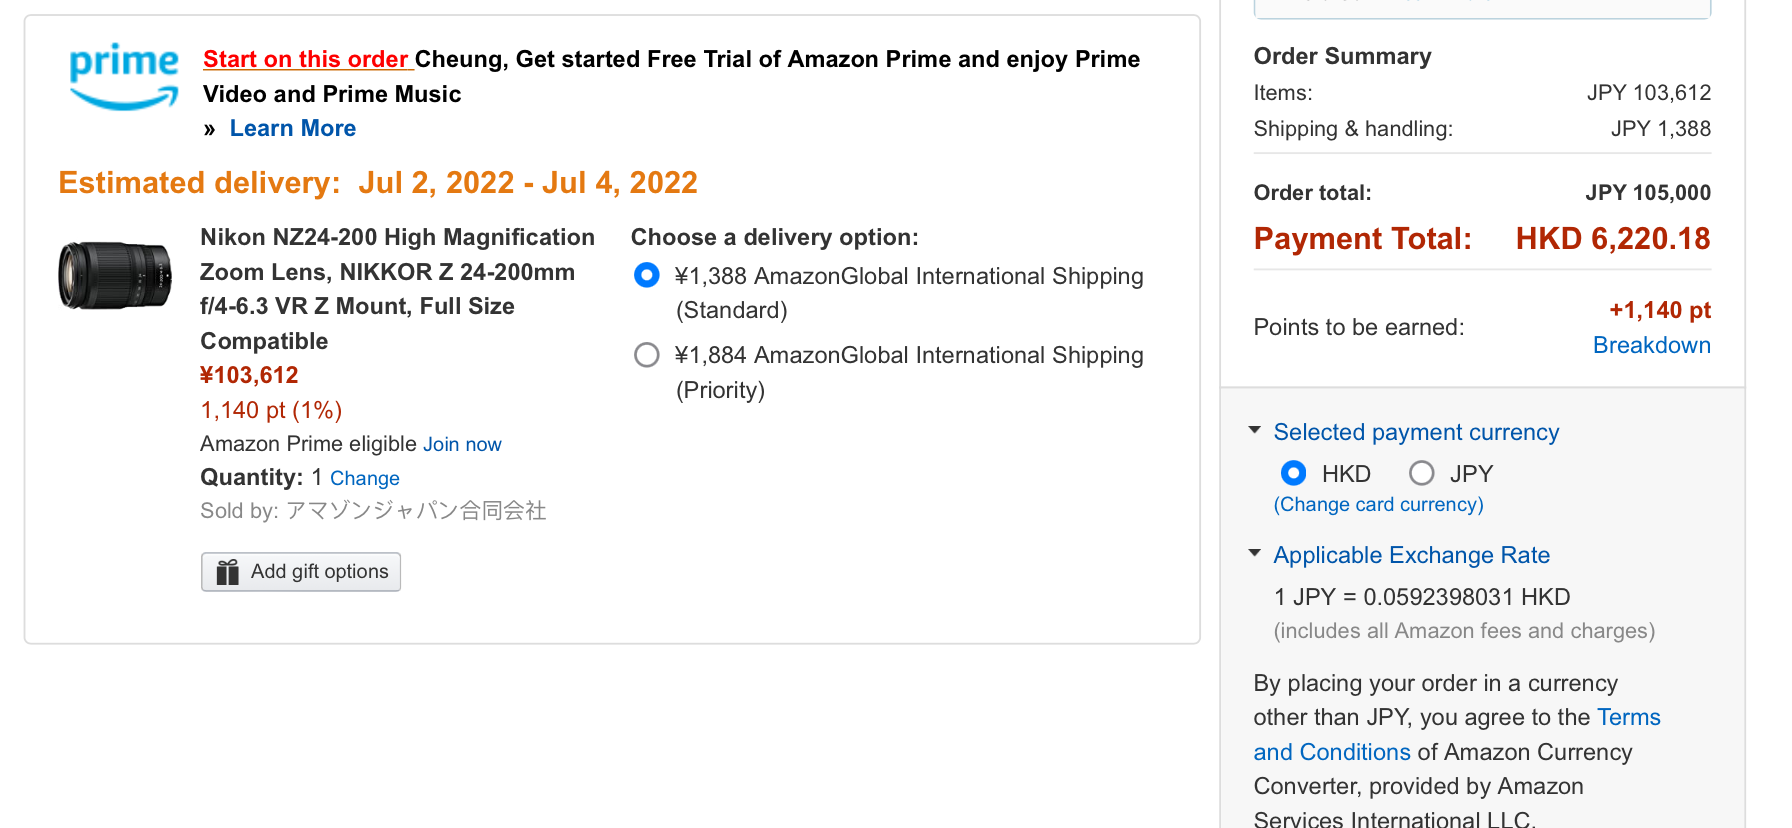Open the Prime Learn More link
Image resolution: width=1792 pixels, height=828 pixels.
[x=293, y=129]
